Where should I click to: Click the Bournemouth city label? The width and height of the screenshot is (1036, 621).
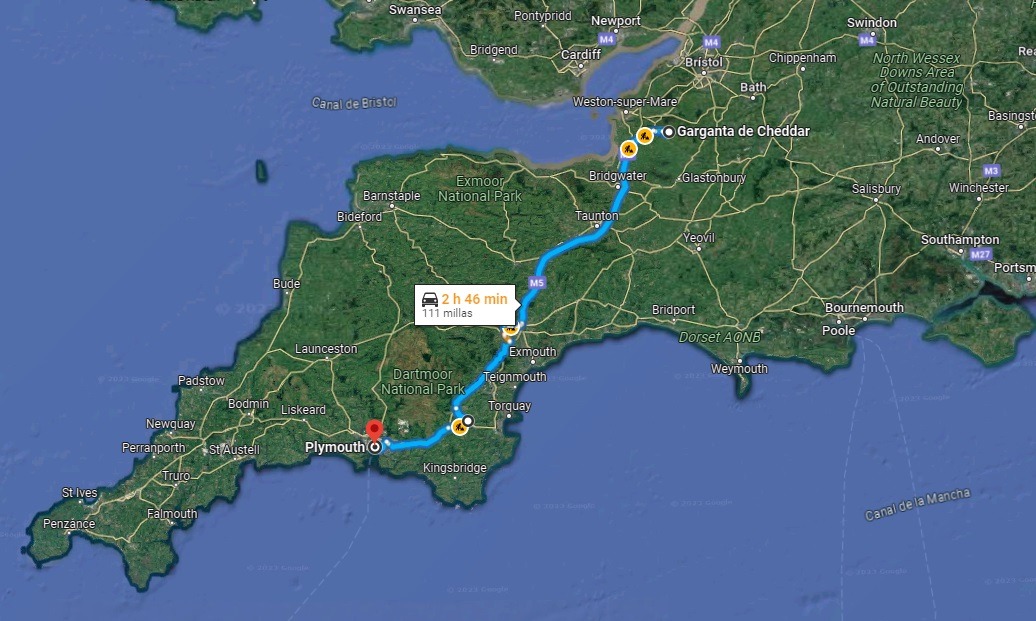point(864,308)
